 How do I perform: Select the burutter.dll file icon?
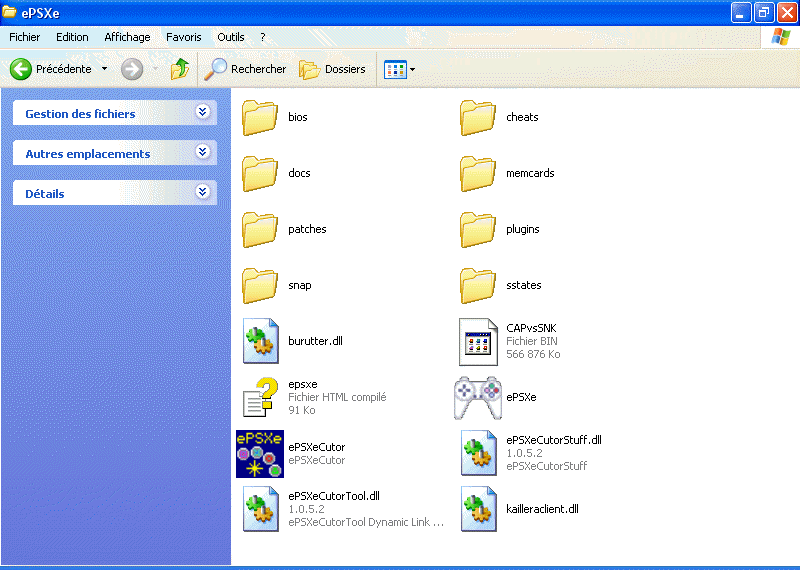click(x=260, y=341)
